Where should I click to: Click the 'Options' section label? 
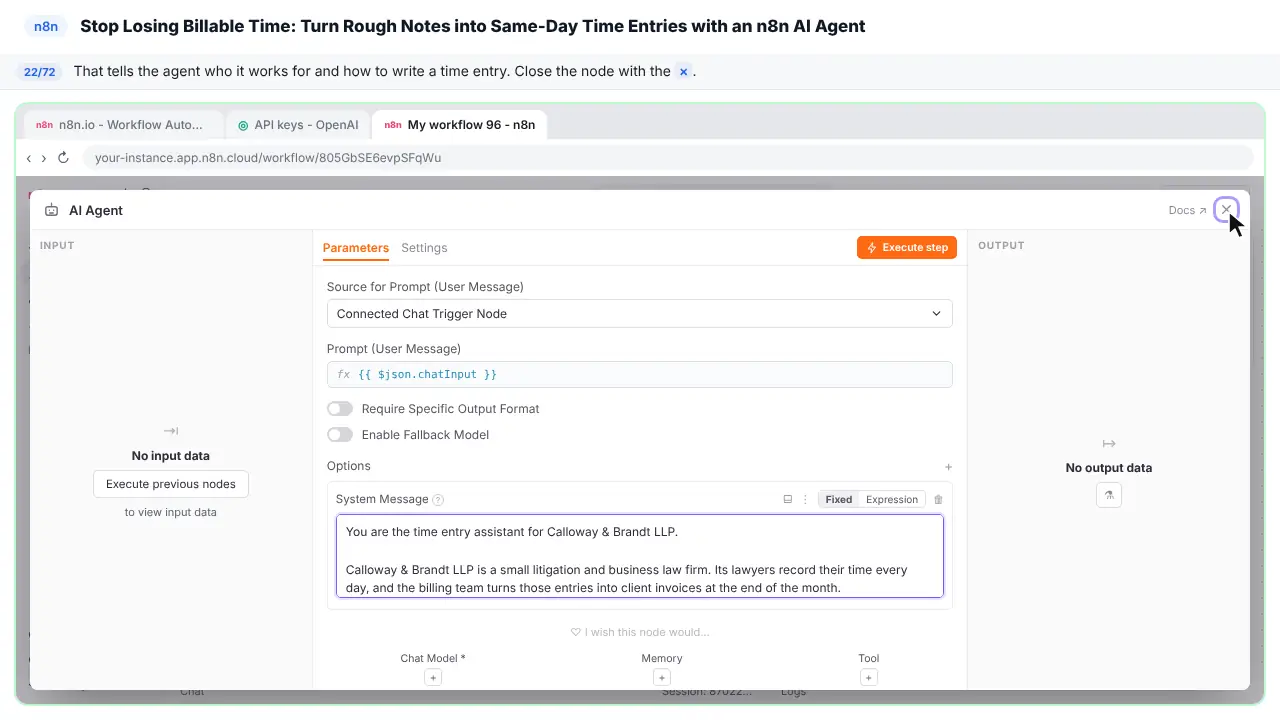tap(349, 466)
